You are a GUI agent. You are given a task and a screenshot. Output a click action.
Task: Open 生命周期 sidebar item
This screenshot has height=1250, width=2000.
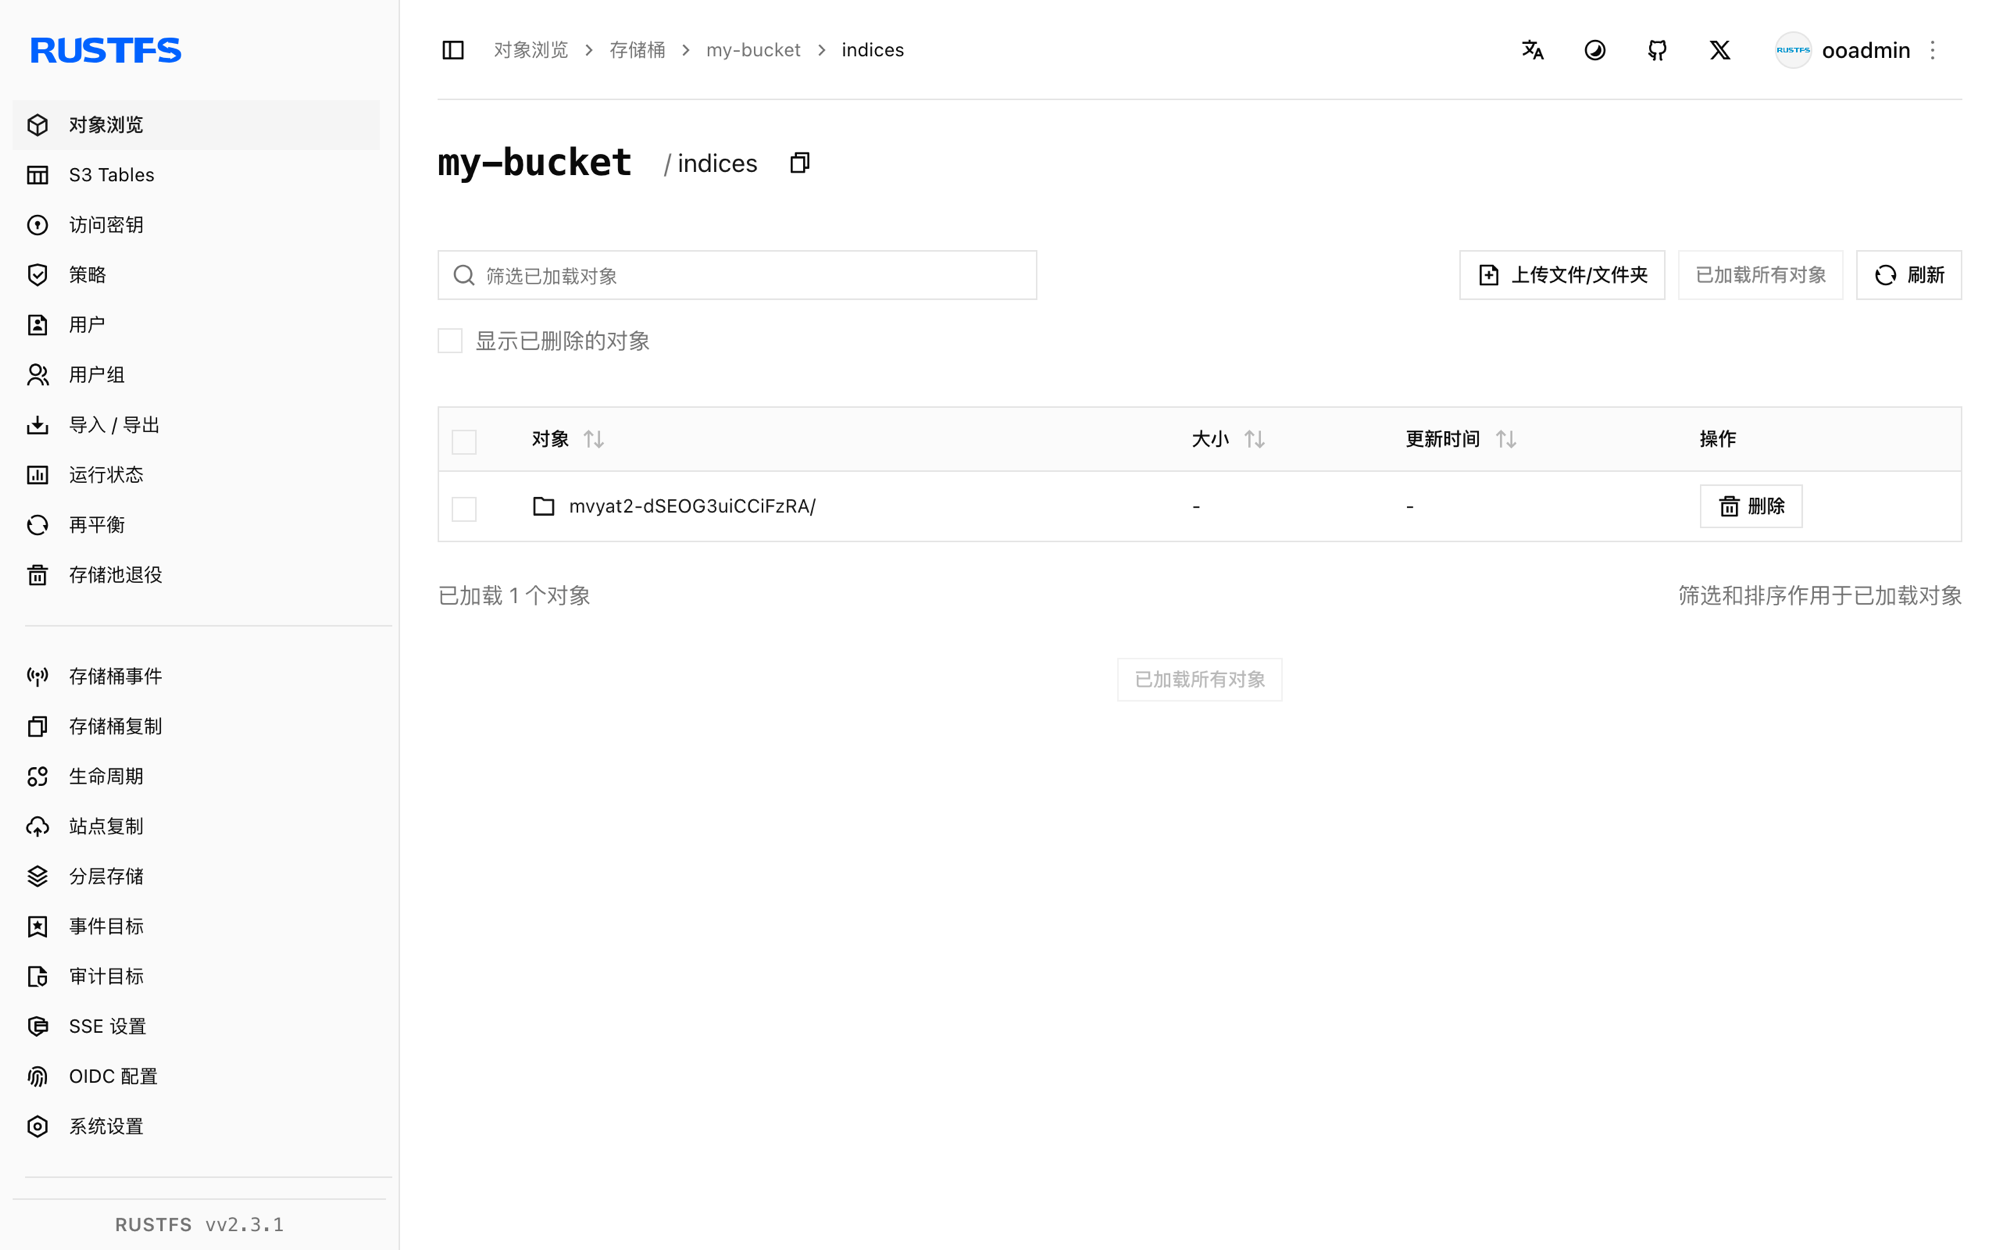[196, 777]
